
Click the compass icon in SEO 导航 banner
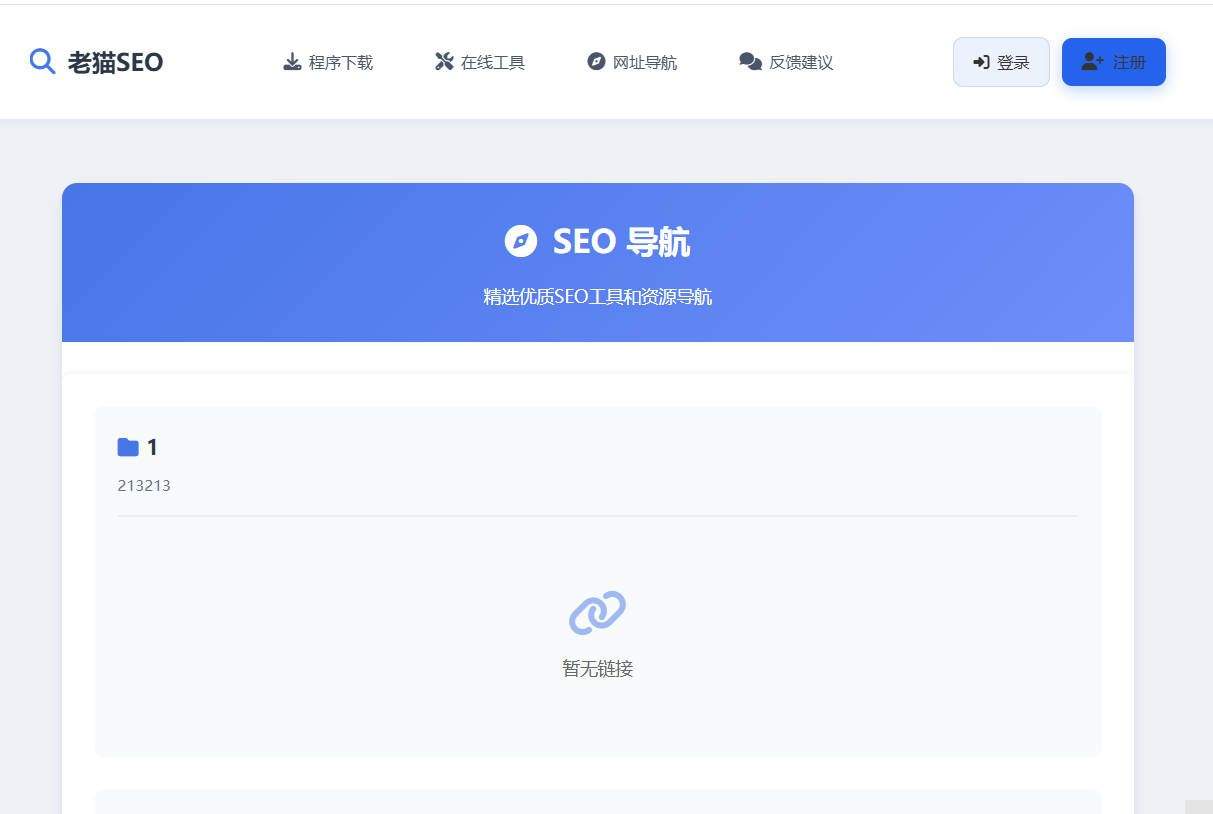tap(521, 241)
